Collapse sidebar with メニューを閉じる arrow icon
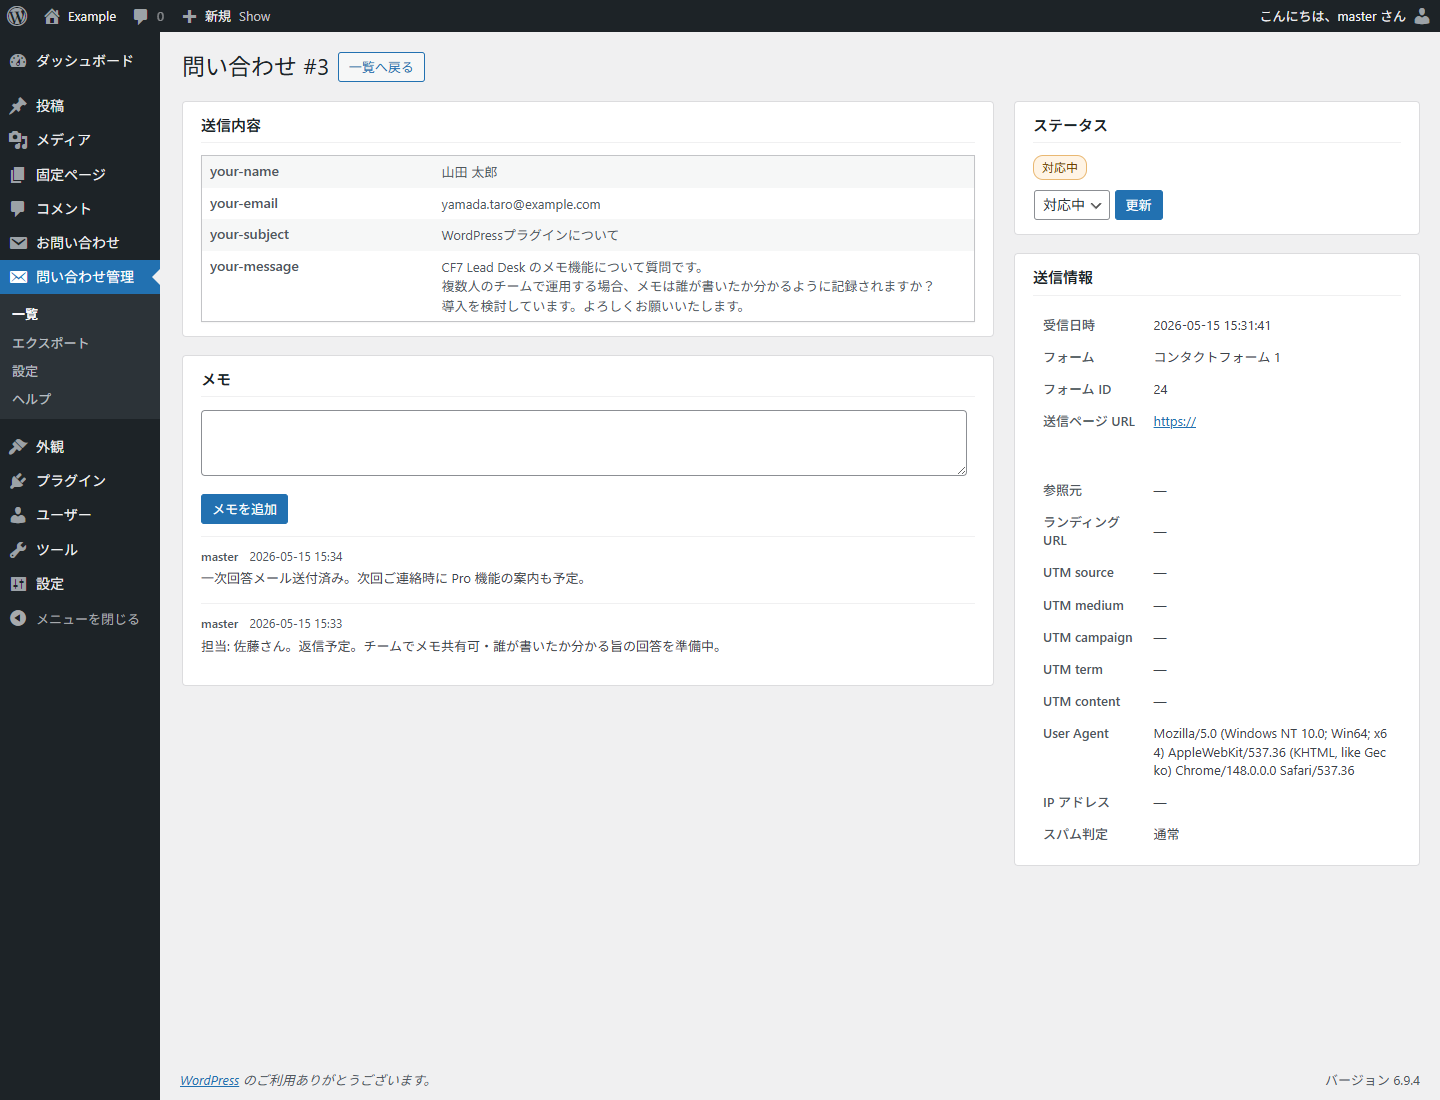Viewport: 1440px width, 1100px height. pyautogui.click(x=18, y=619)
